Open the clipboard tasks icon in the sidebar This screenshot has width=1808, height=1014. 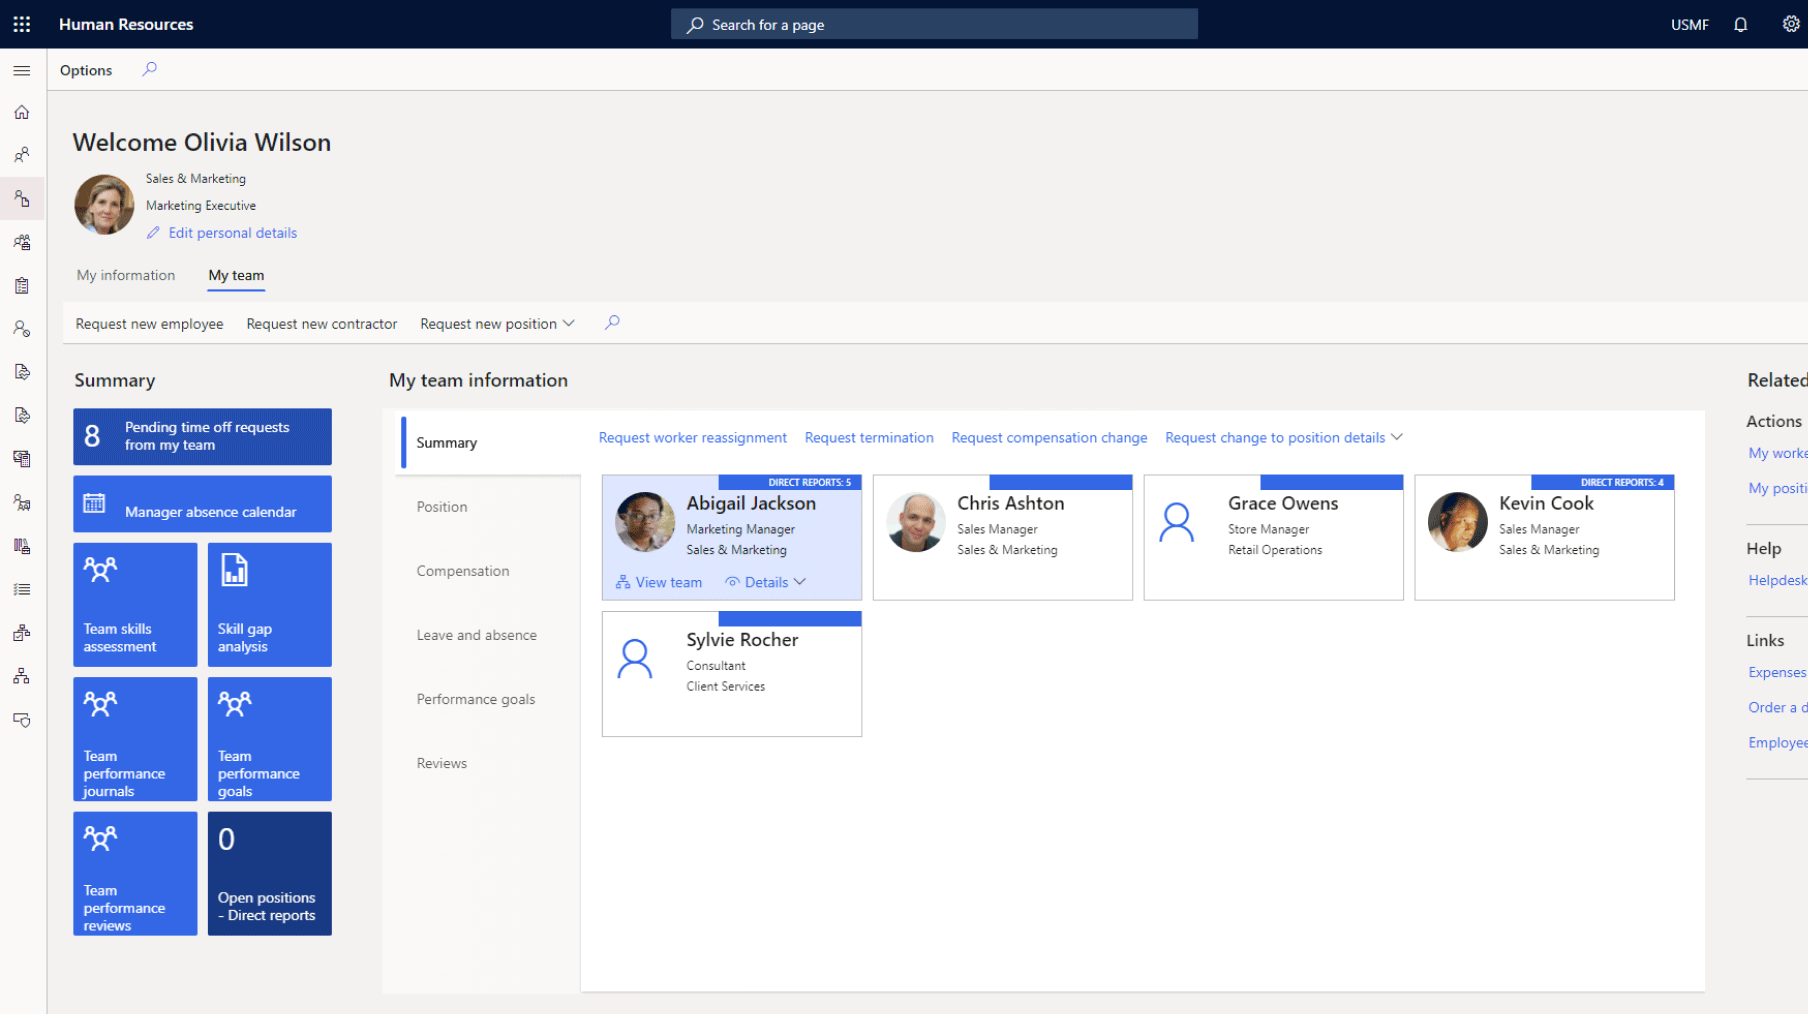coord(22,285)
